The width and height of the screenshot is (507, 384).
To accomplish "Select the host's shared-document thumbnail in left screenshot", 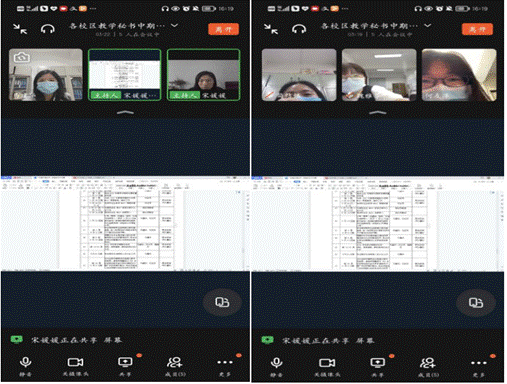I will (125, 75).
